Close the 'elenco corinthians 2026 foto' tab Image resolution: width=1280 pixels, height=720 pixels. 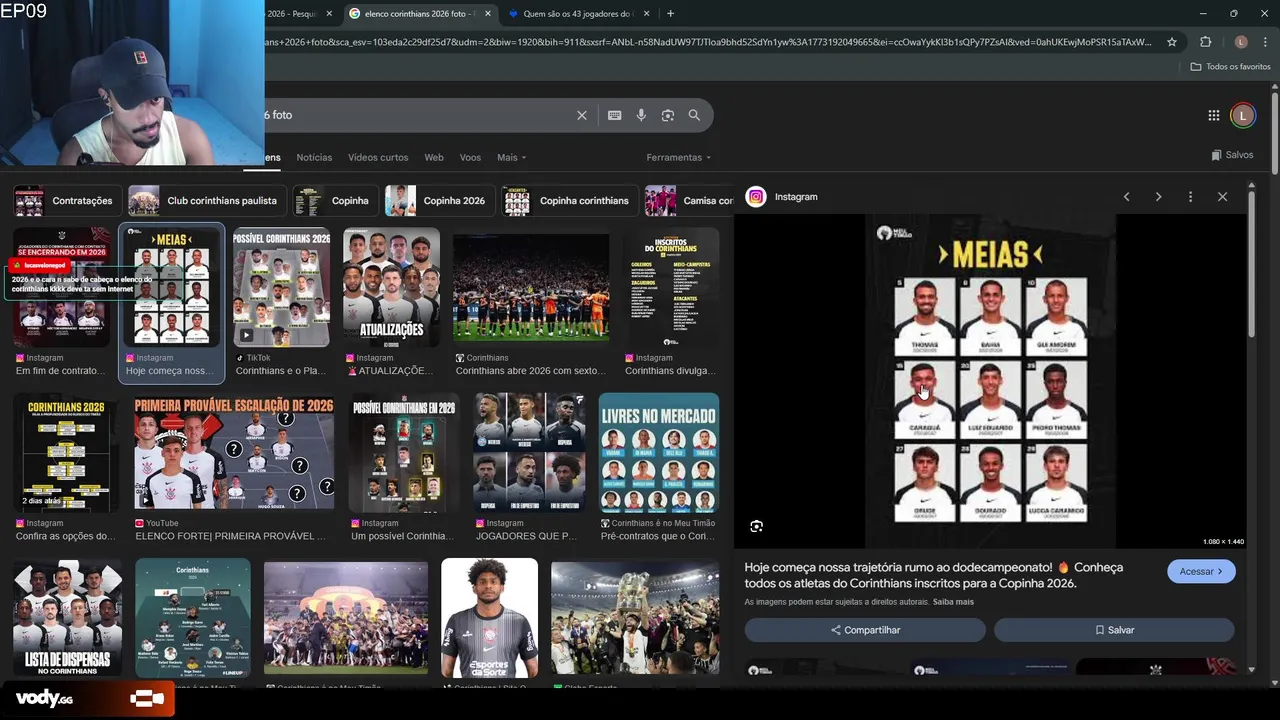tap(489, 14)
